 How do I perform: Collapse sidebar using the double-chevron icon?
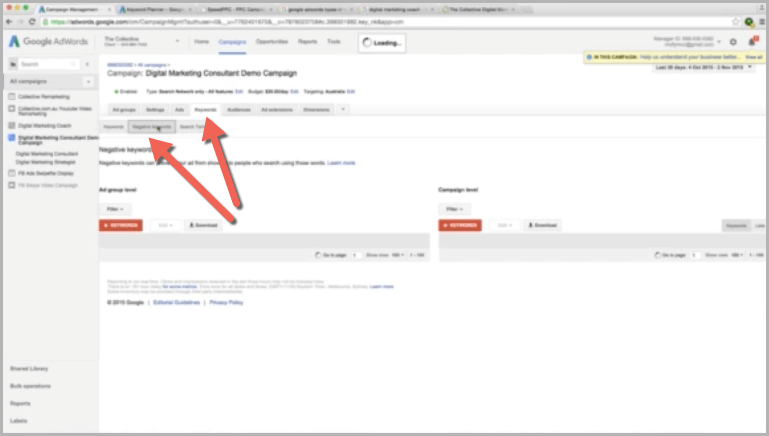point(87,64)
